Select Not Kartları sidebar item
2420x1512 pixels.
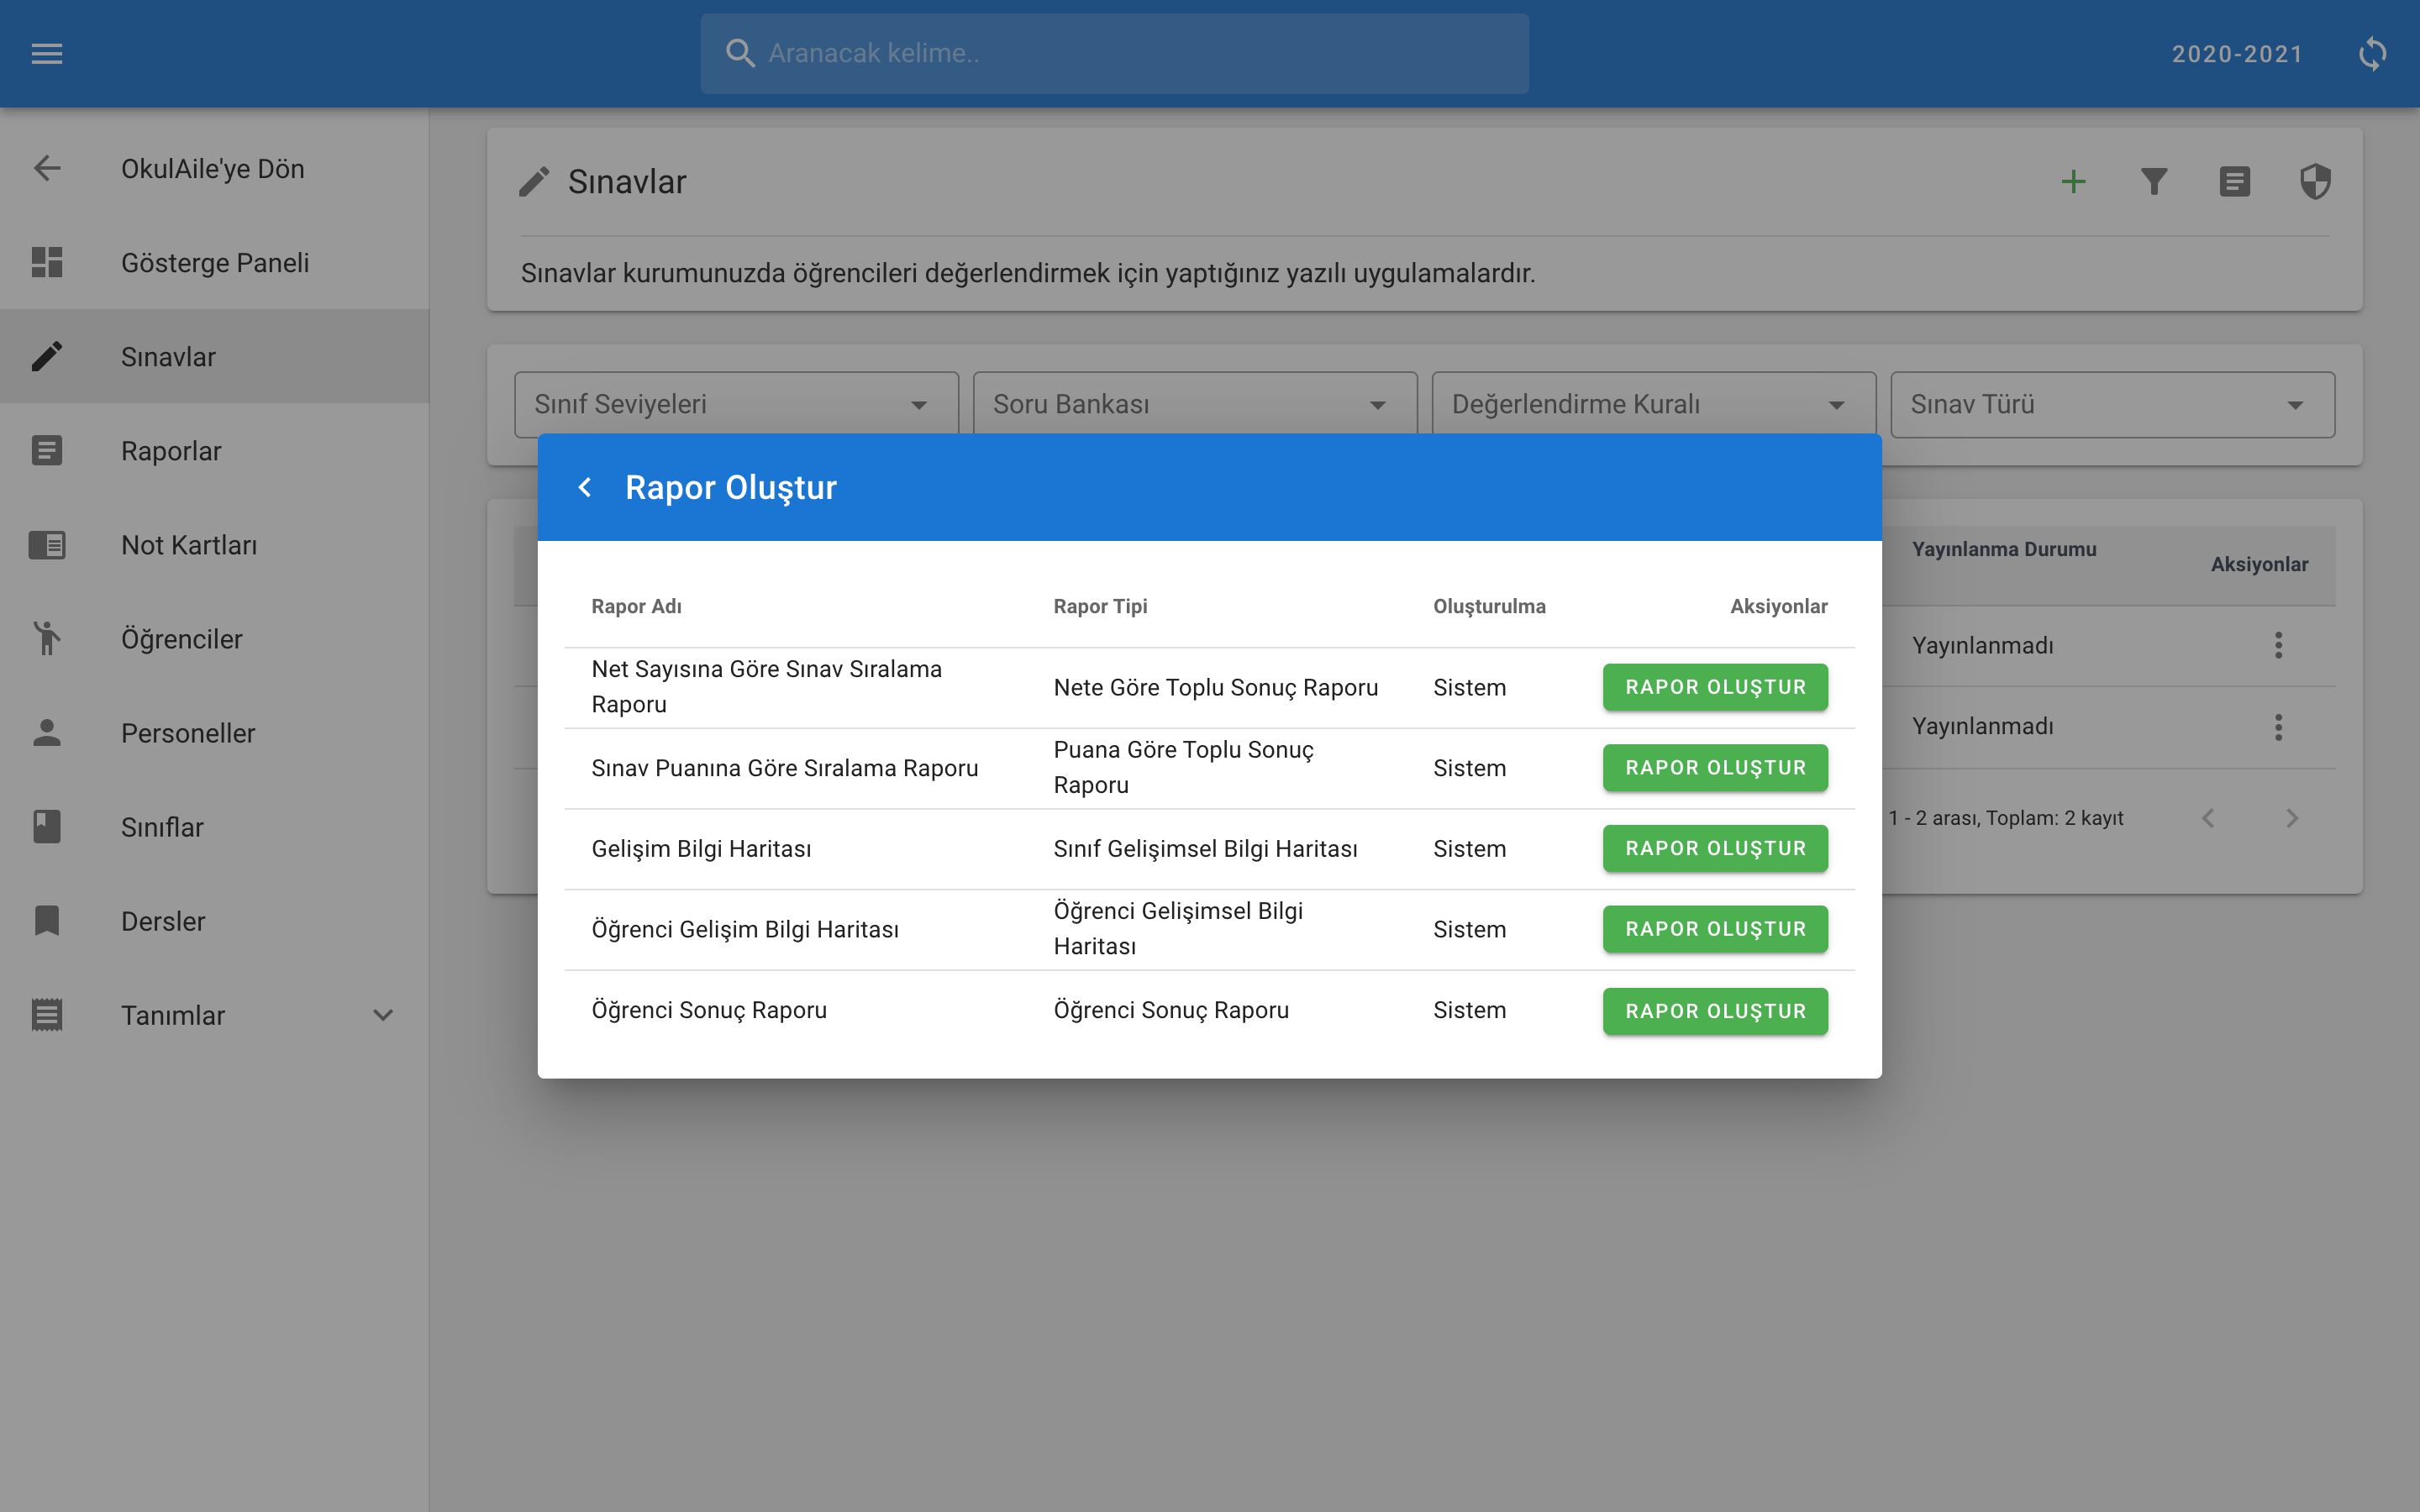[189, 545]
